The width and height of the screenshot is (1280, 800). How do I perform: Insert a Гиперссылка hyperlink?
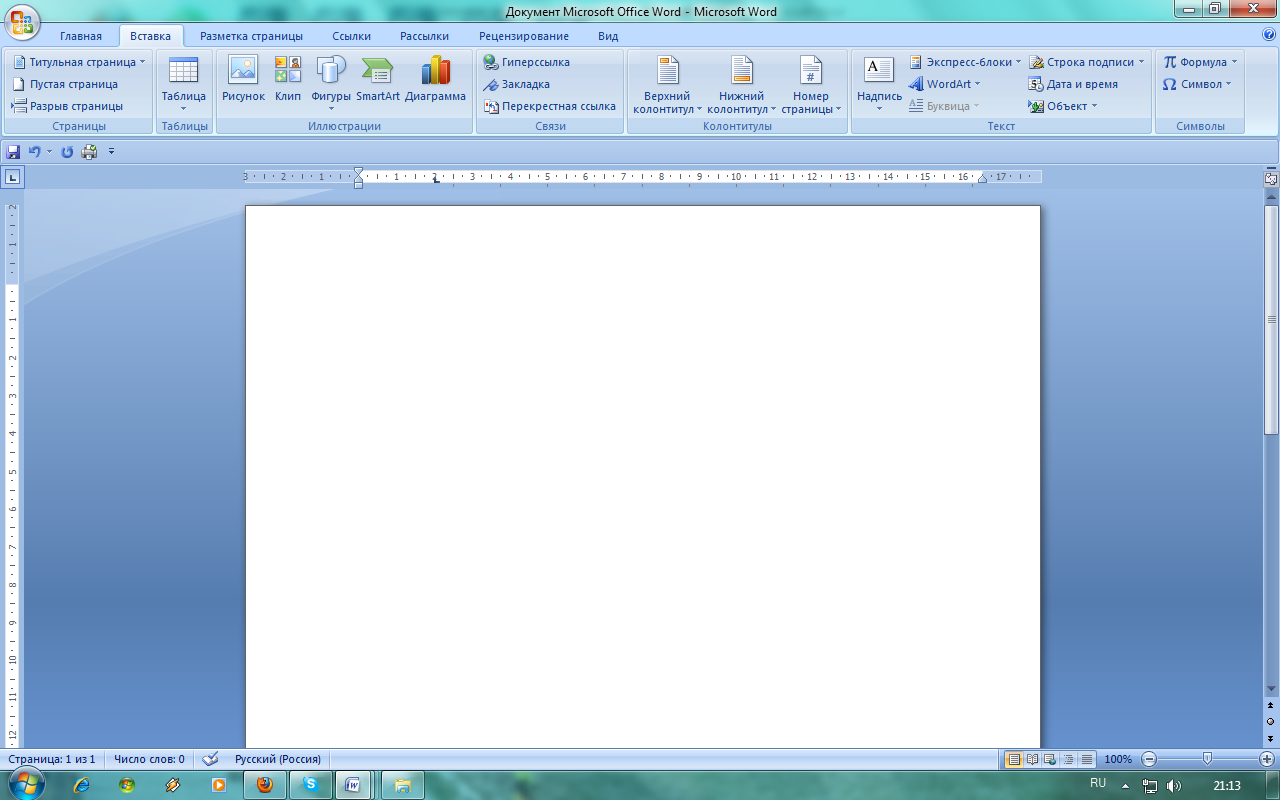point(527,62)
